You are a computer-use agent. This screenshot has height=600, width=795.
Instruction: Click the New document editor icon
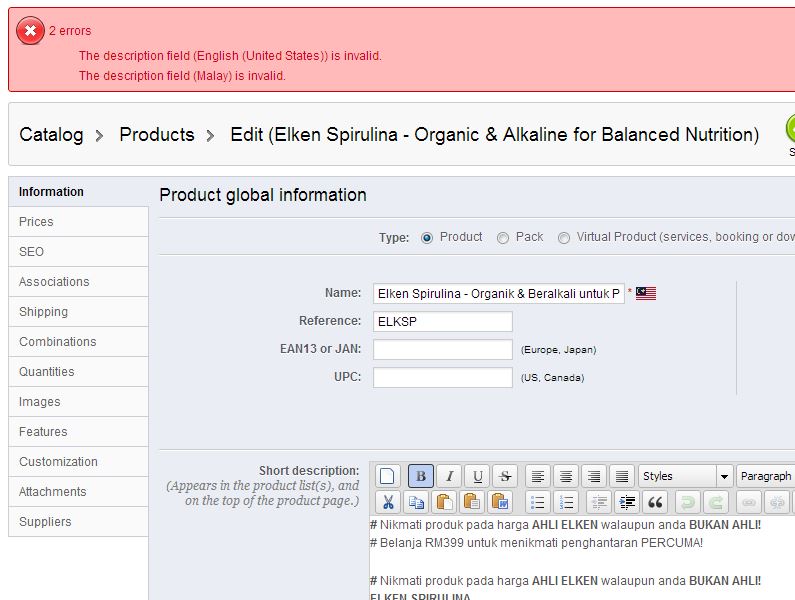coord(387,476)
